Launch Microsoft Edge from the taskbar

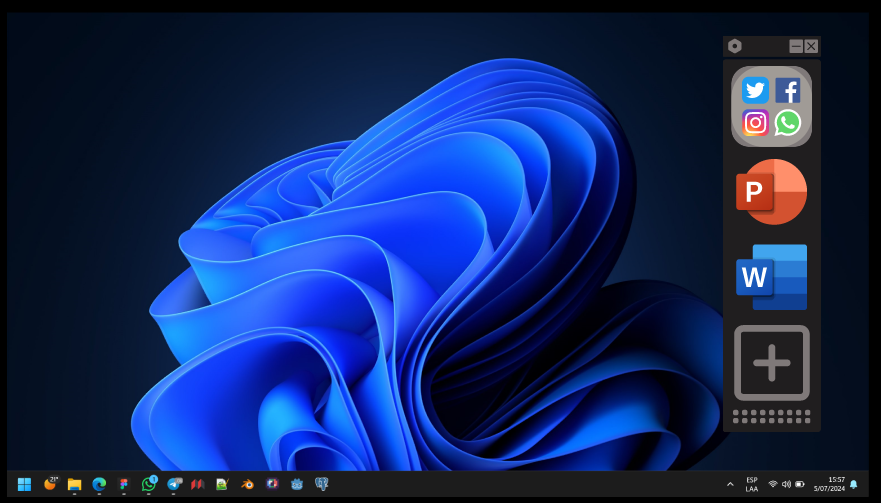[99, 484]
